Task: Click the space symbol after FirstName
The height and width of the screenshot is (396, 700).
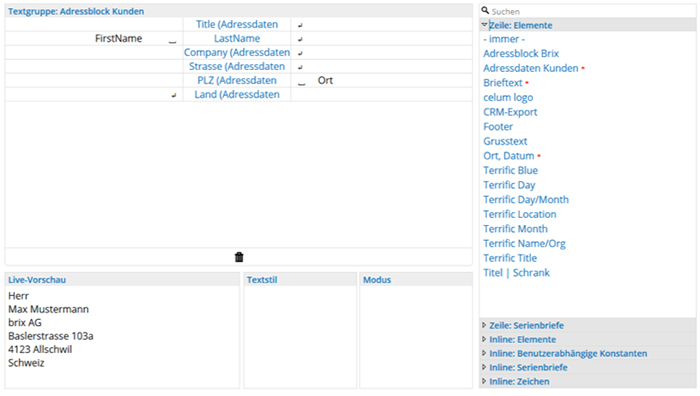Action: pos(172,42)
